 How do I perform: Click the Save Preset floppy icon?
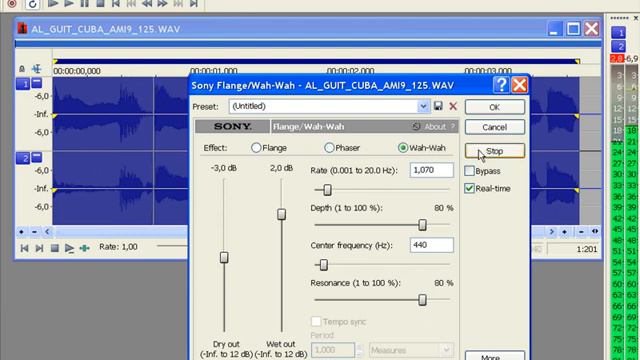coord(438,106)
